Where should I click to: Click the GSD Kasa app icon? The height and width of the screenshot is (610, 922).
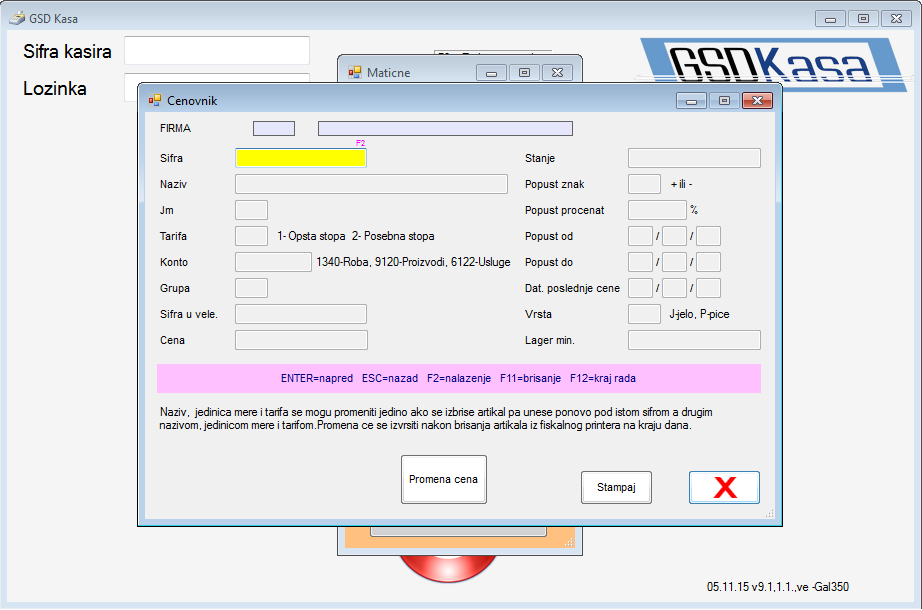[x=16, y=18]
